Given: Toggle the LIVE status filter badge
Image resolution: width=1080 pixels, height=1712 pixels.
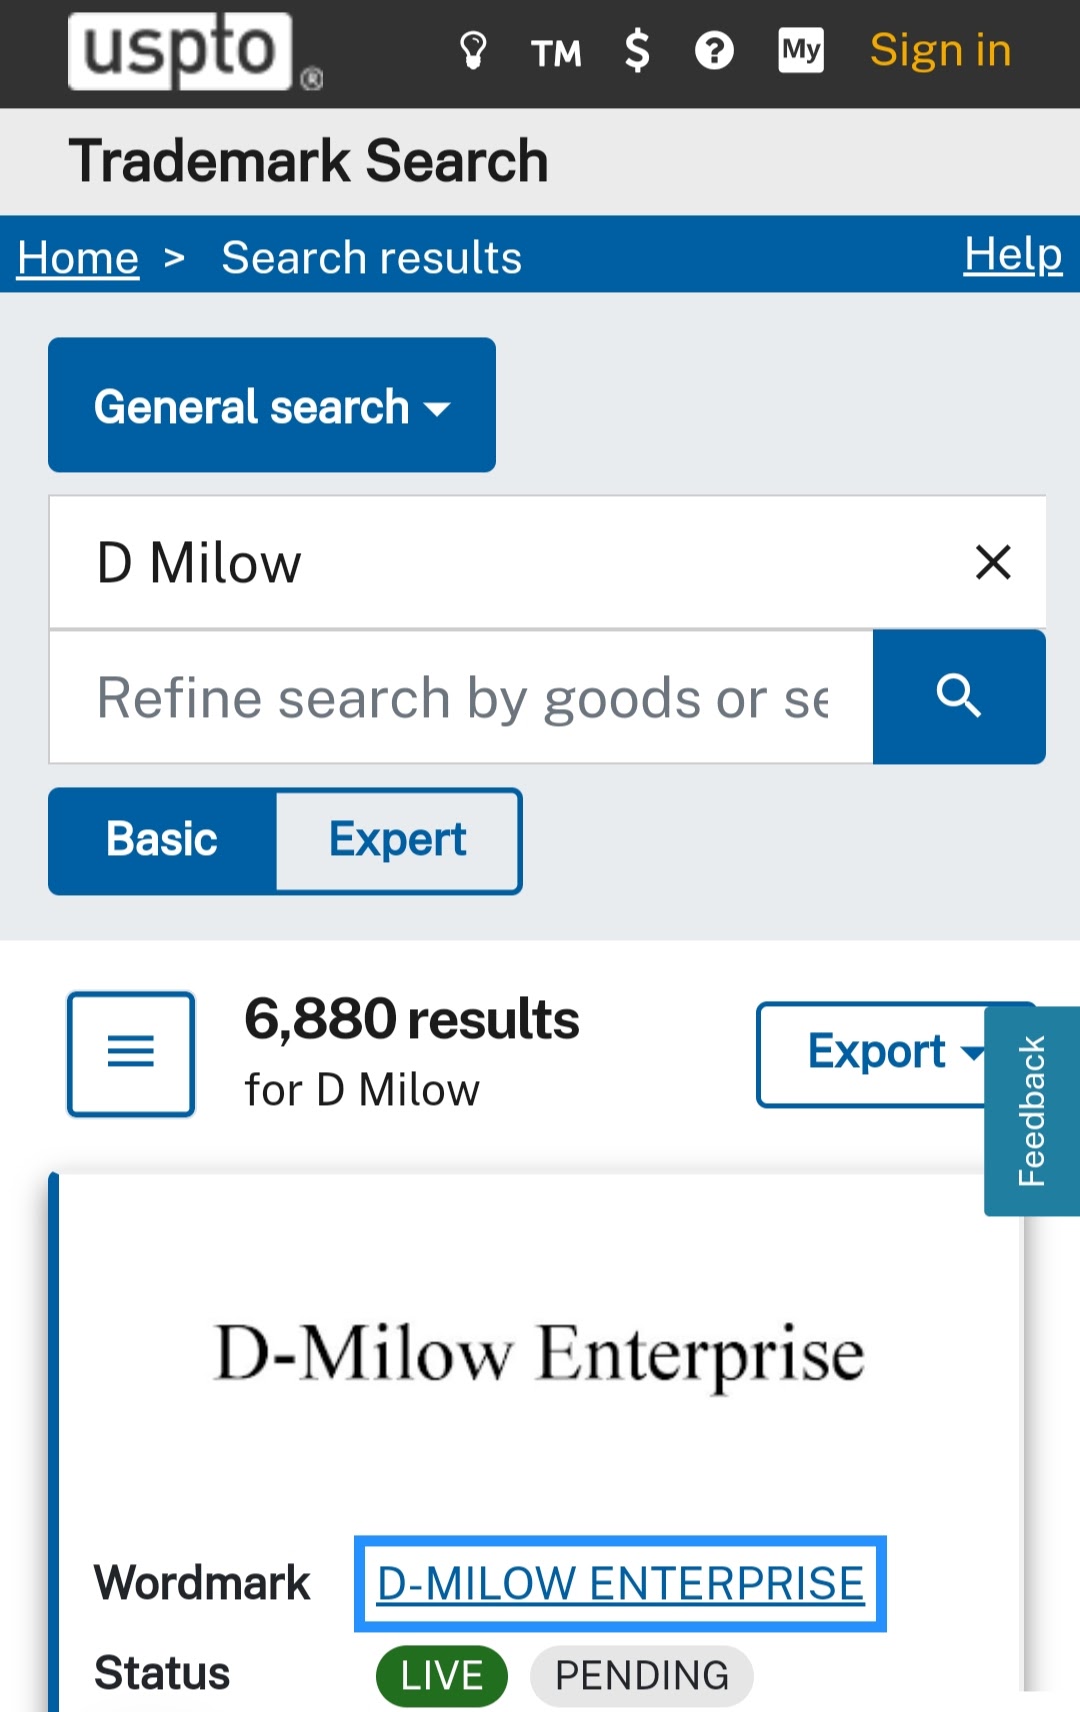Looking at the screenshot, I should pyautogui.click(x=442, y=1675).
